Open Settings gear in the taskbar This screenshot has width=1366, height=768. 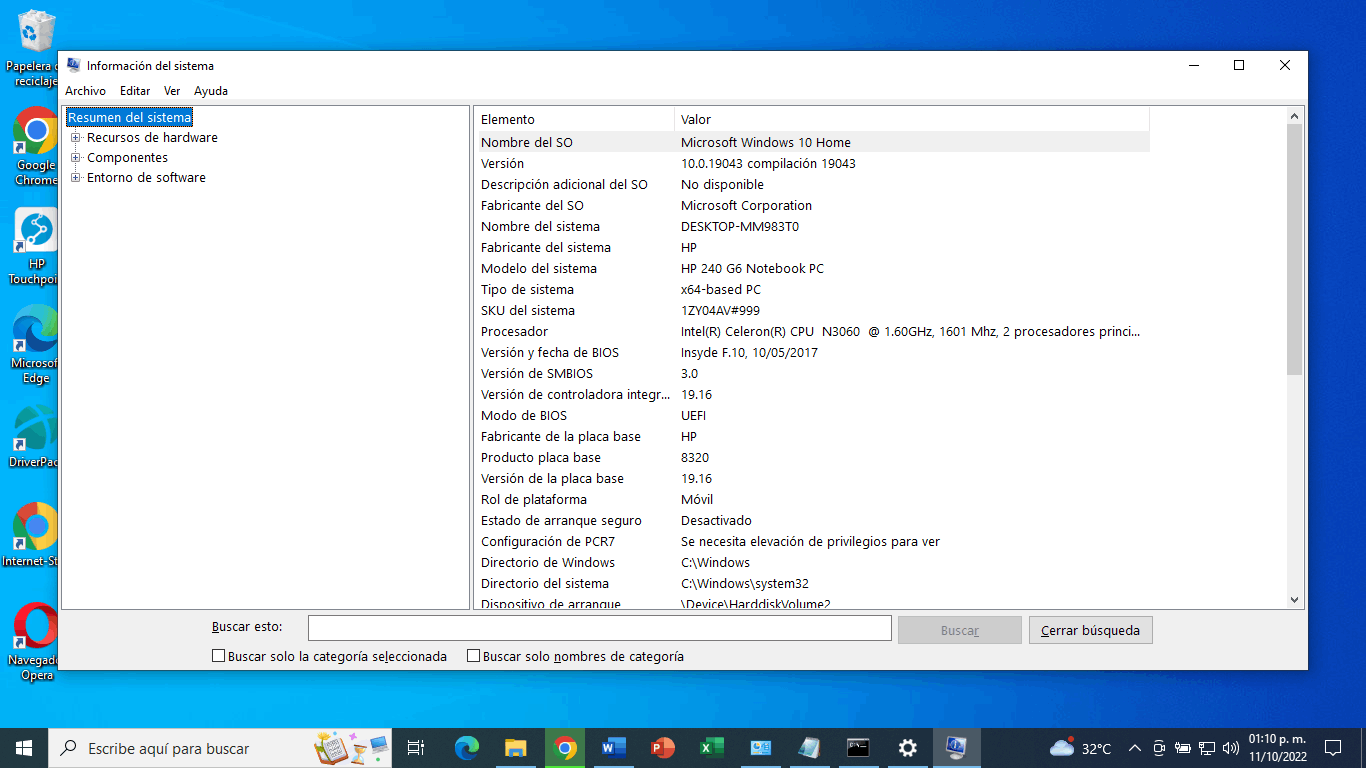(x=907, y=748)
